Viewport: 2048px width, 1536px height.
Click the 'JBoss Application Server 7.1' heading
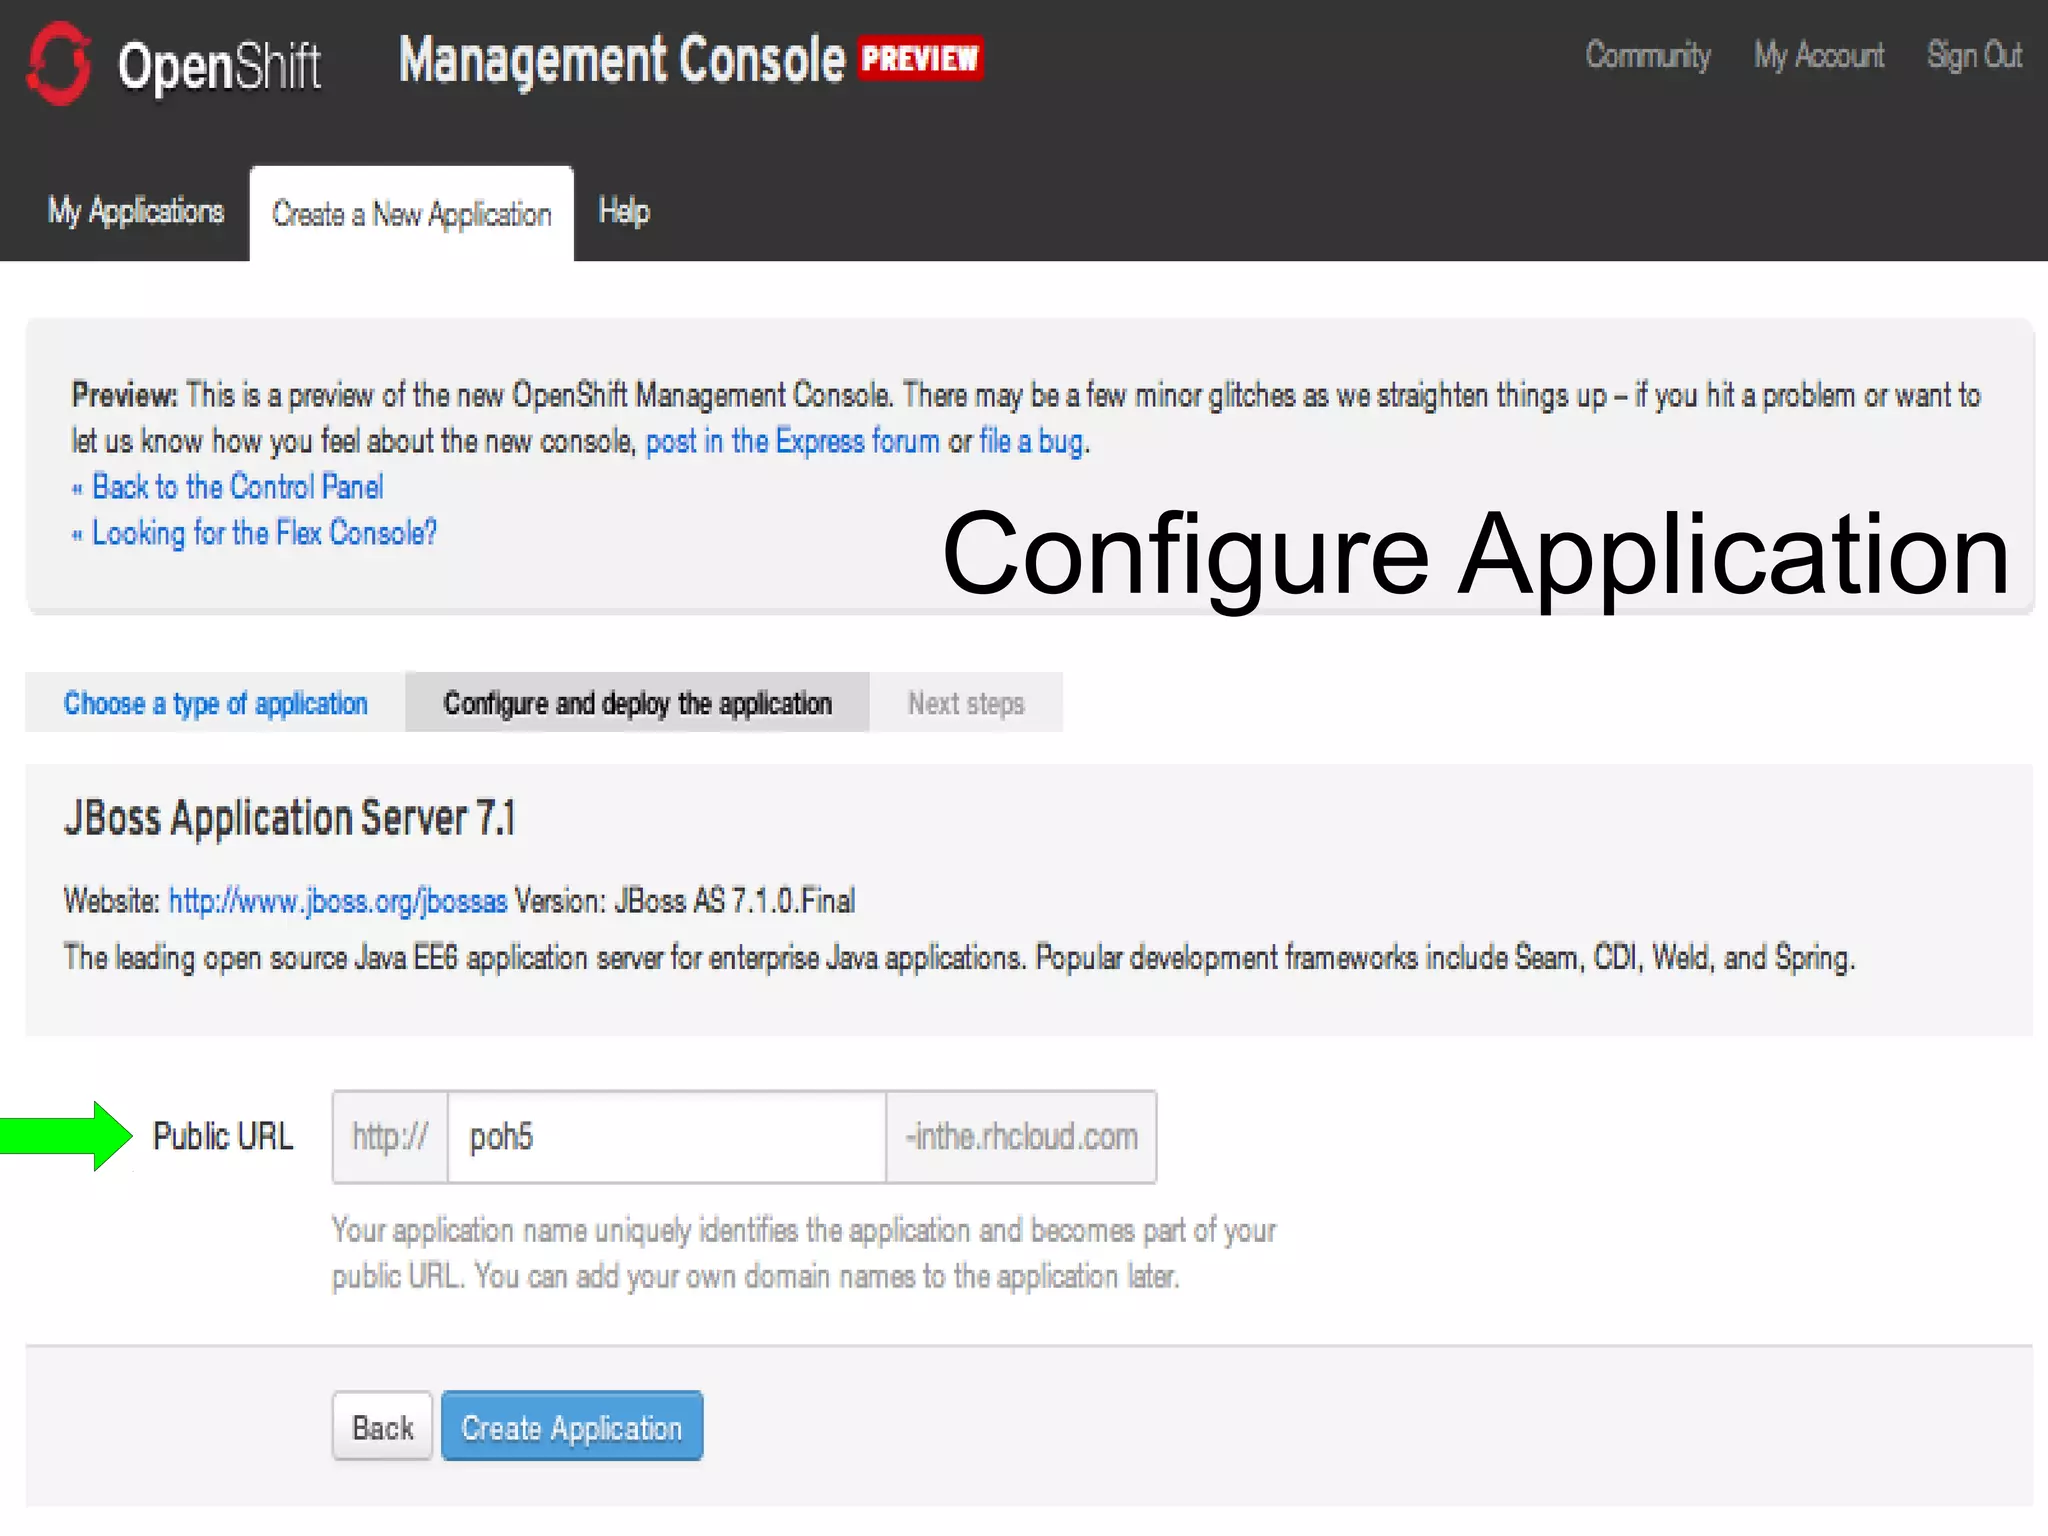click(290, 818)
